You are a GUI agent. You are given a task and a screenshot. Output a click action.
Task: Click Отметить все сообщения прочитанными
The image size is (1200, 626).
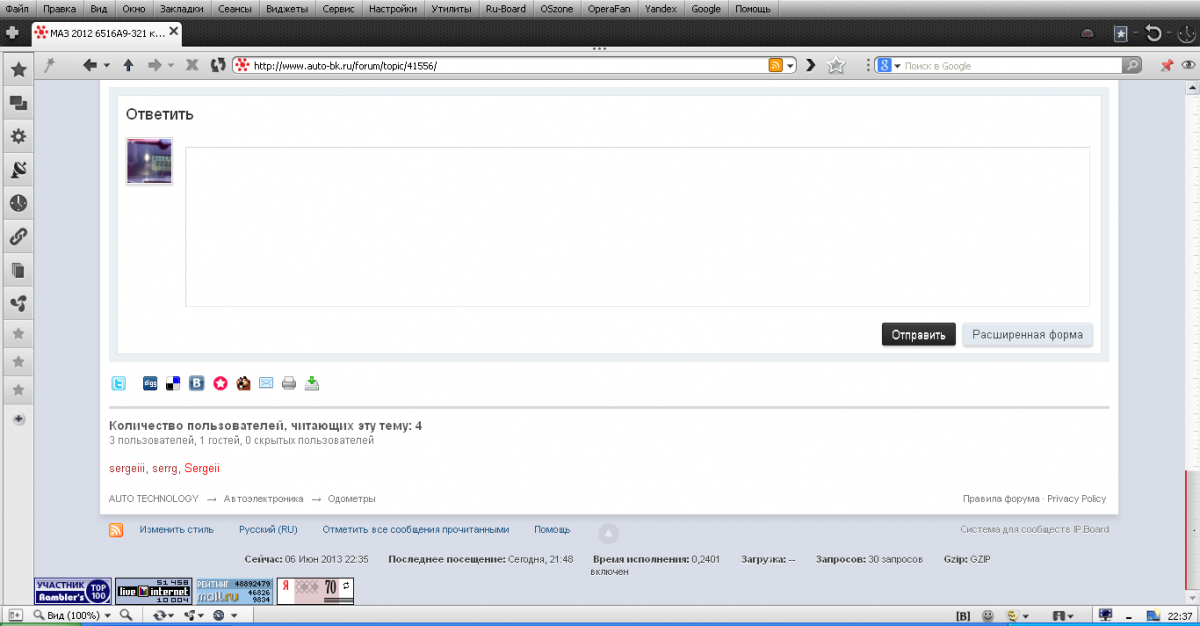pos(416,529)
